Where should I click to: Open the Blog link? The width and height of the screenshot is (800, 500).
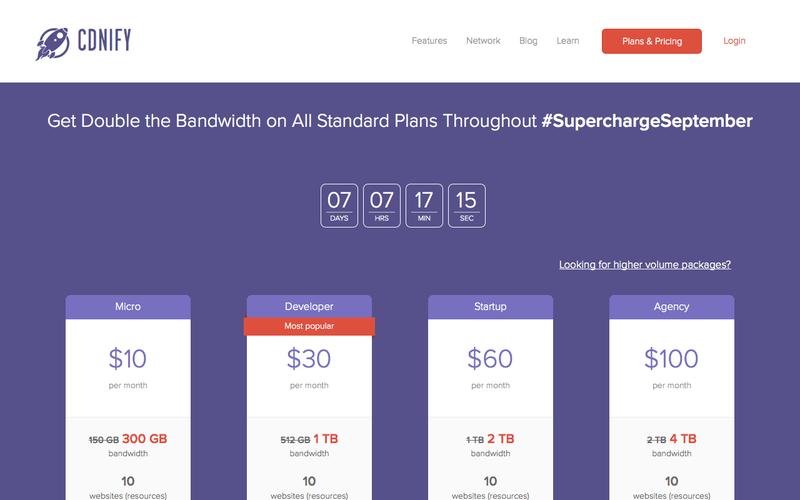point(528,41)
